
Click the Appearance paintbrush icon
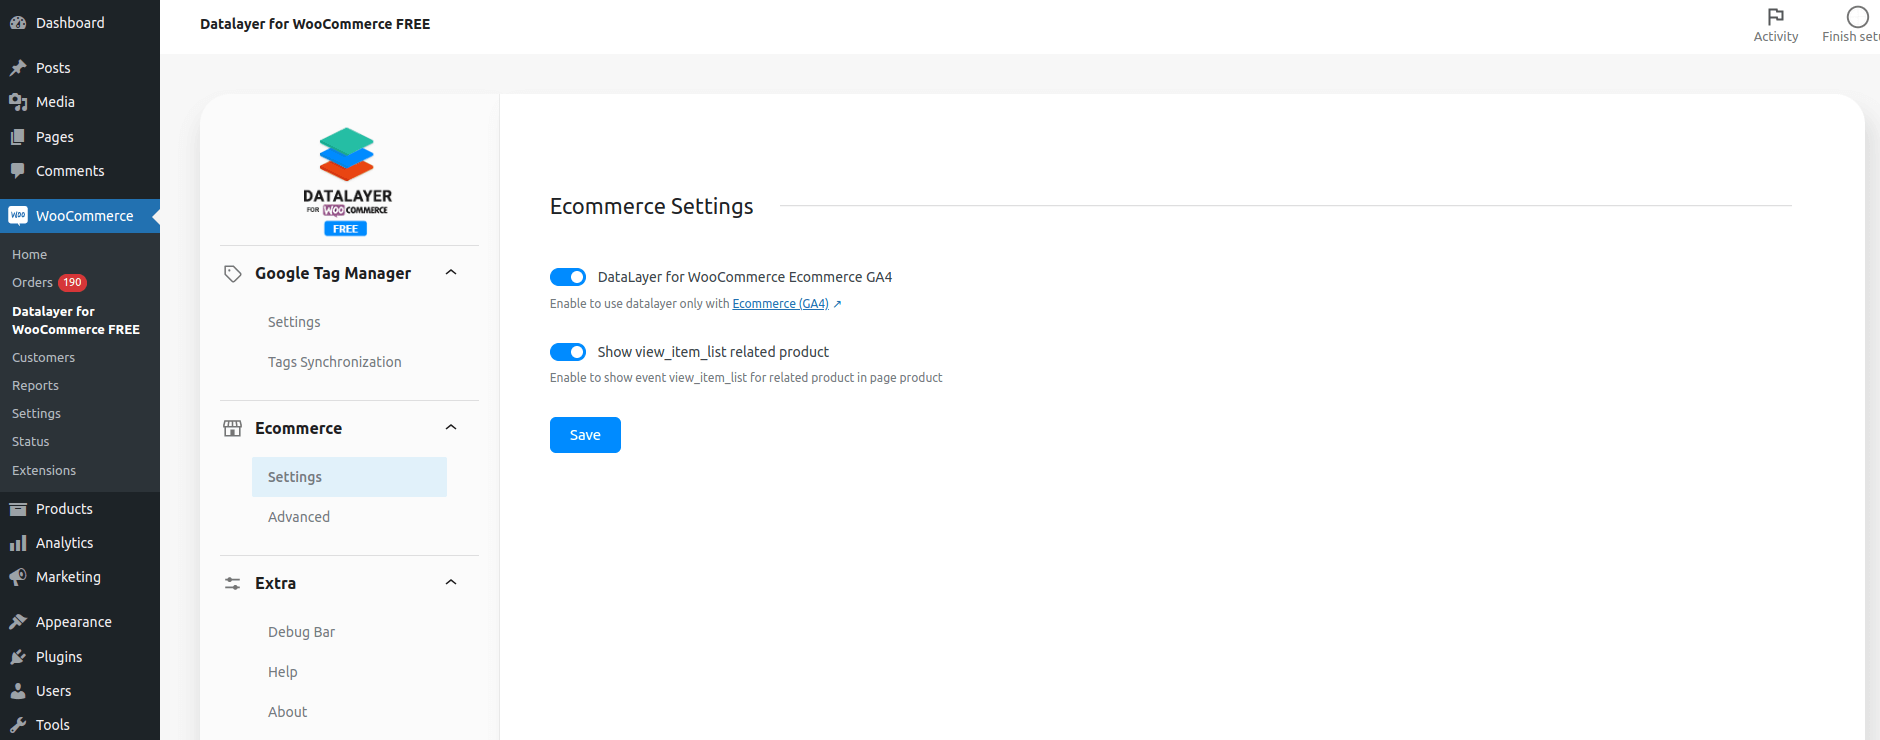[18, 622]
